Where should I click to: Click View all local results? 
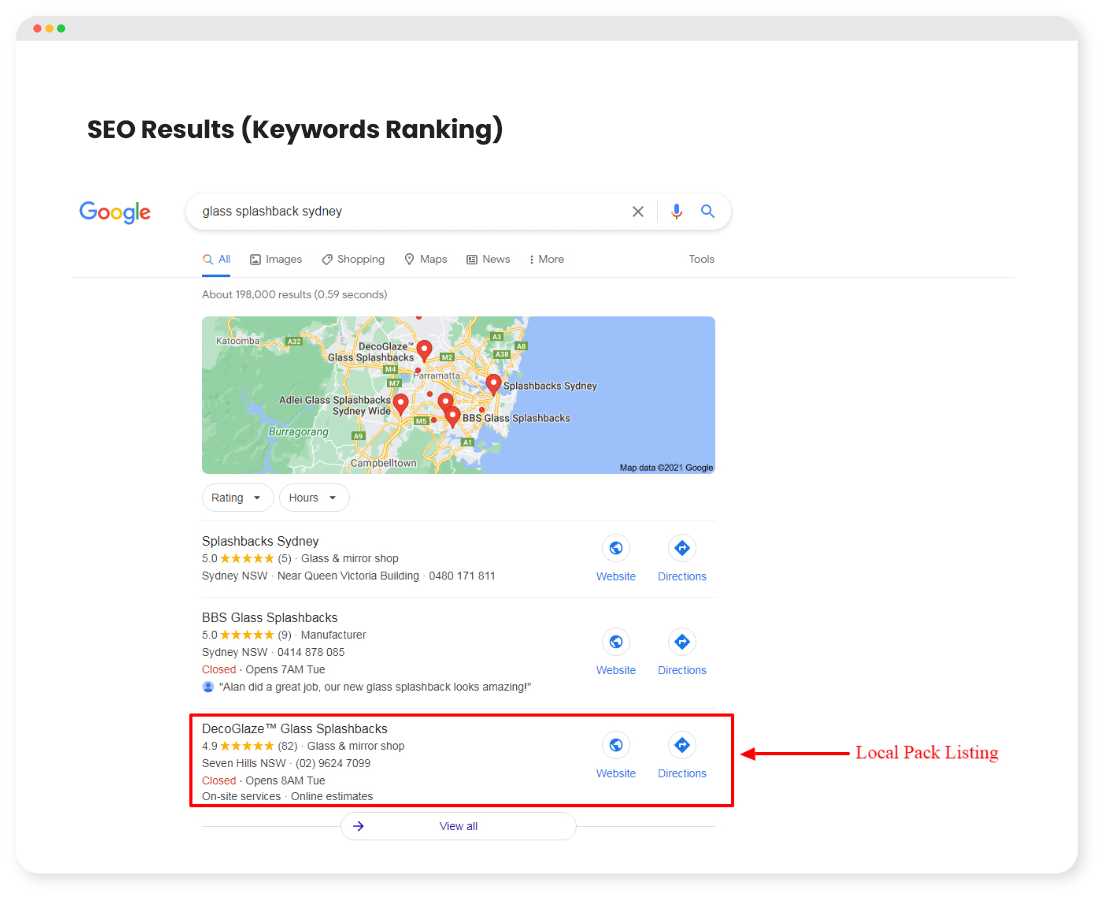click(x=458, y=826)
